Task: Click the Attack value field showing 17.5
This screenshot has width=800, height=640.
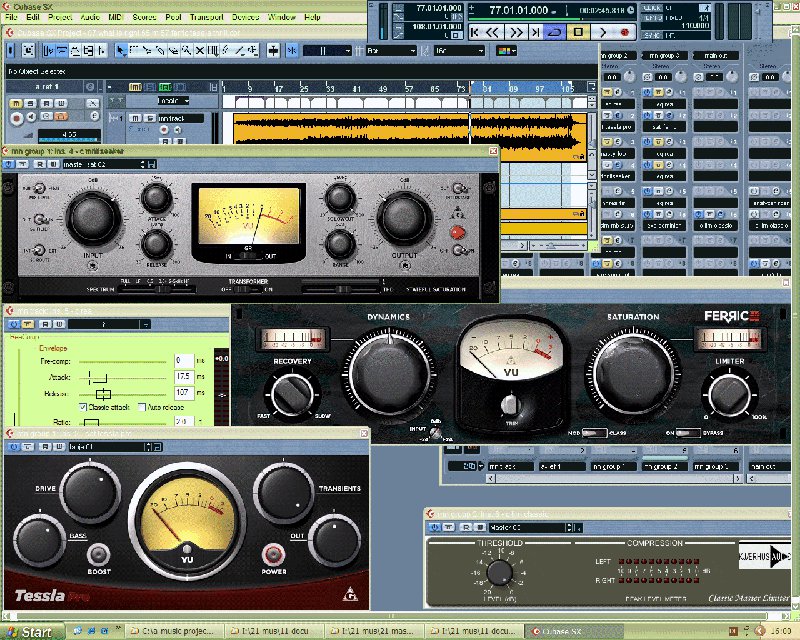Action: pyautogui.click(x=184, y=377)
